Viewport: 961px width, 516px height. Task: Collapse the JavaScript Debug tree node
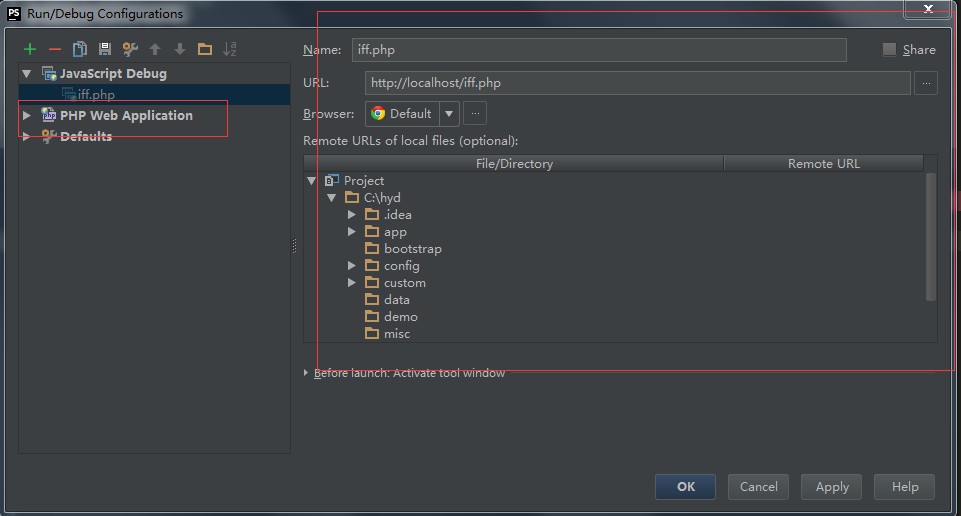tap(27, 74)
